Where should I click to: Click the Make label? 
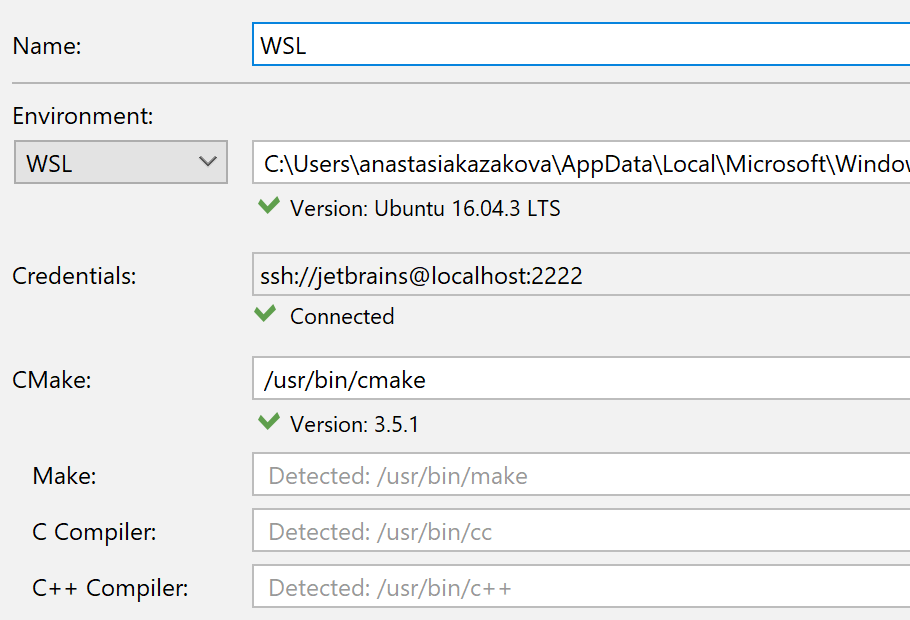(64, 476)
